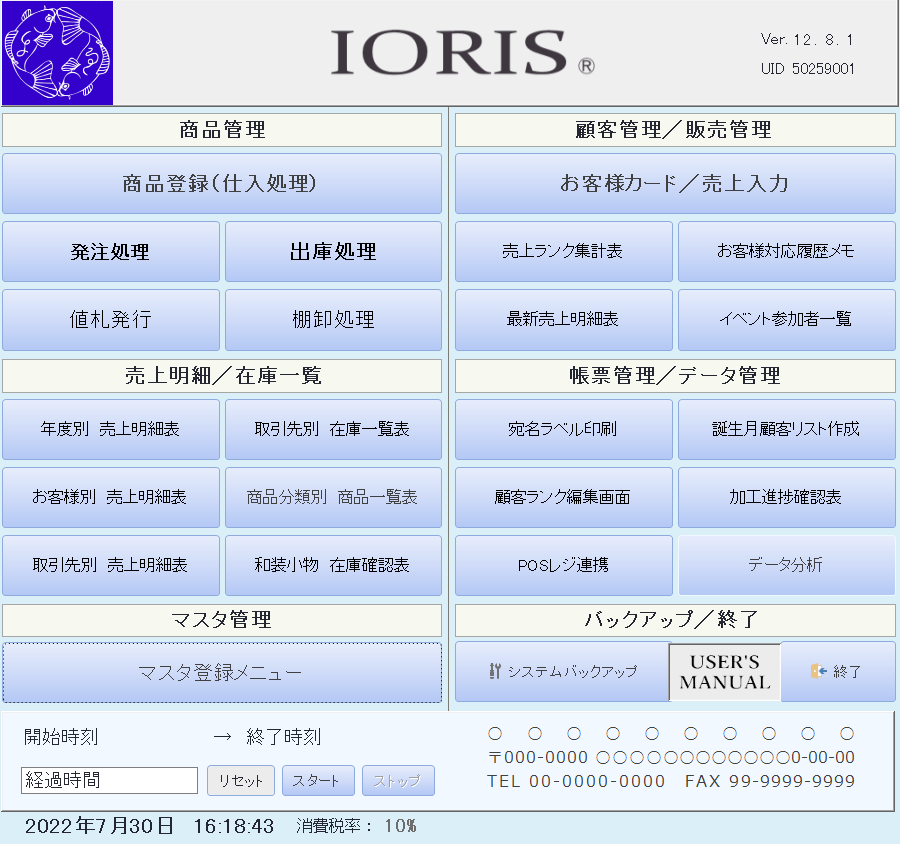
Task: Click the 経過時間 input field
Action: 110,780
